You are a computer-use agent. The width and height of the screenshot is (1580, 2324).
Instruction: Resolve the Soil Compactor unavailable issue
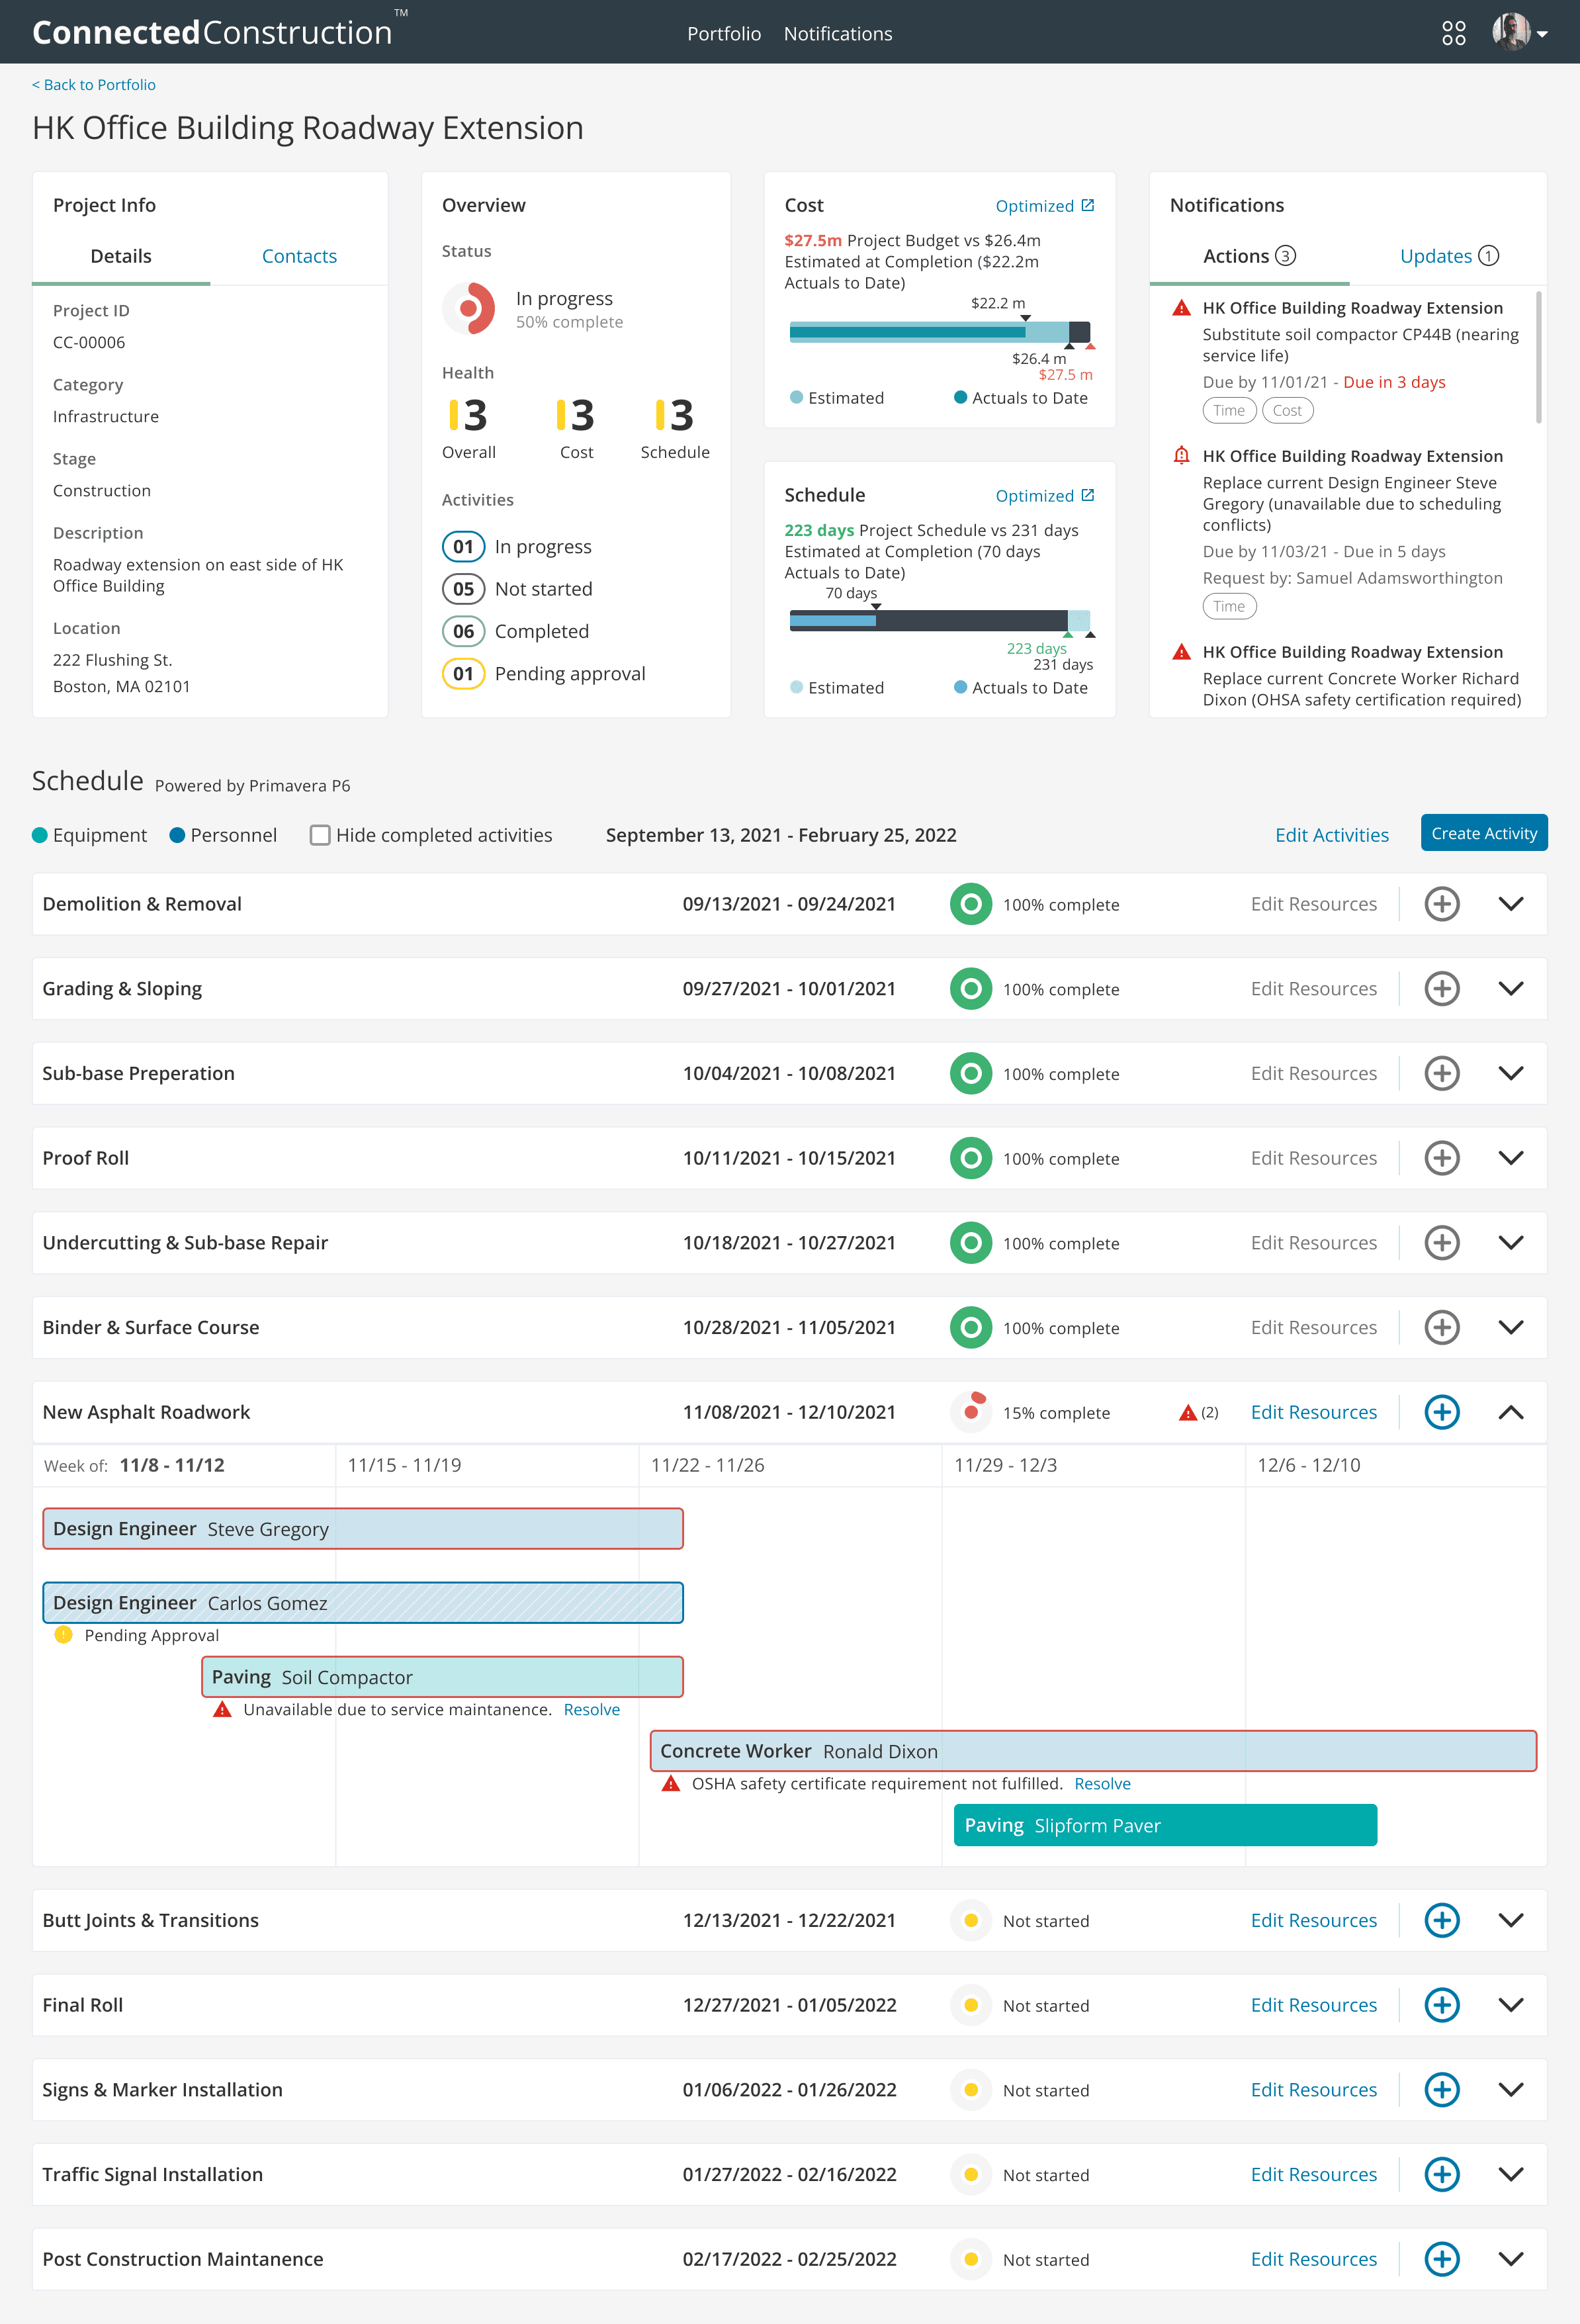click(x=591, y=1710)
